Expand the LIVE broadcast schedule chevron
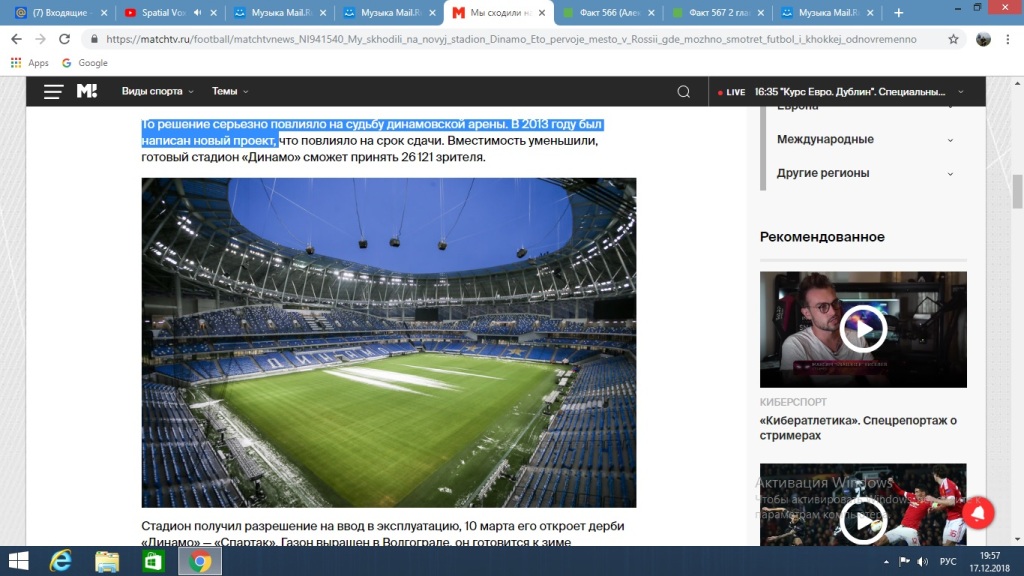The image size is (1024, 576). point(961,92)
